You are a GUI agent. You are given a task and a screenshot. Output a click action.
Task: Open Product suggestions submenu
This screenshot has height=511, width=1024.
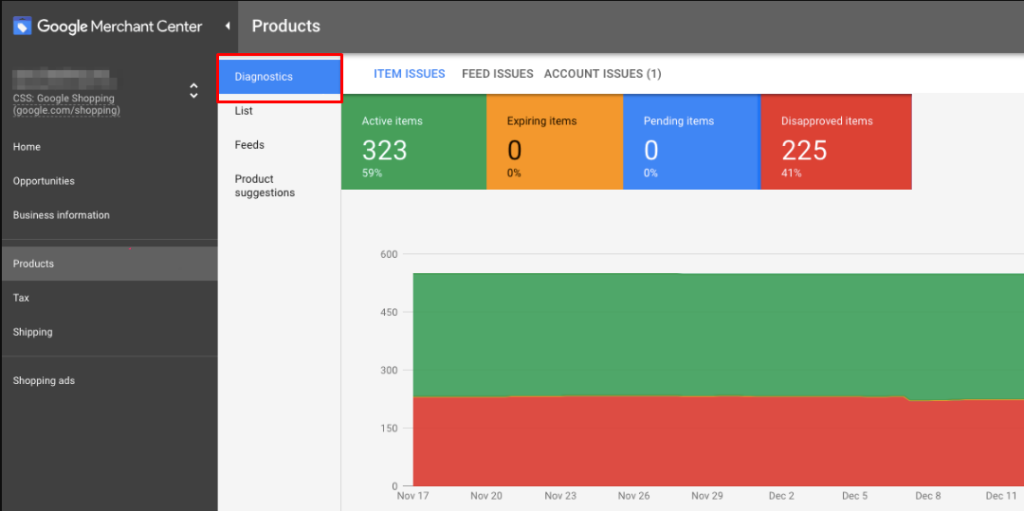265,186
